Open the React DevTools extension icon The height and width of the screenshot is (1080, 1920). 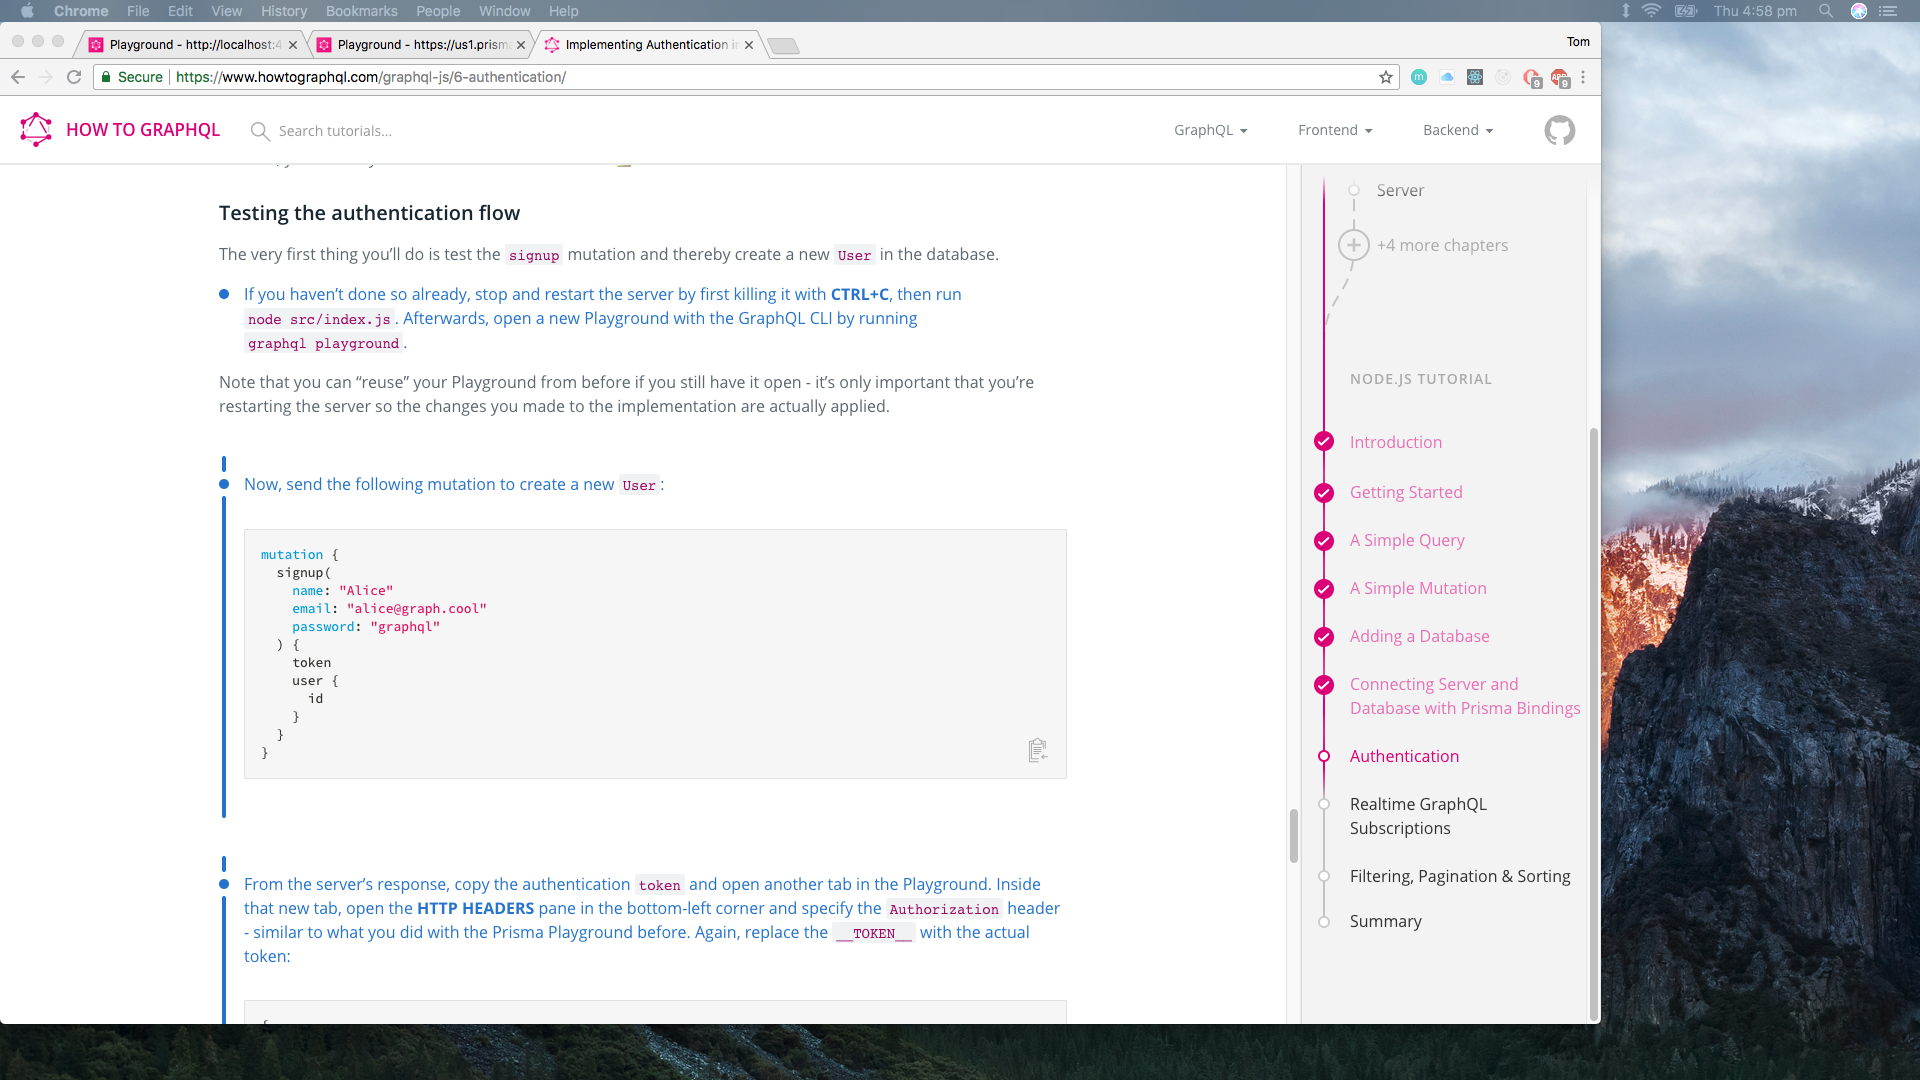tap(1475, 77)
